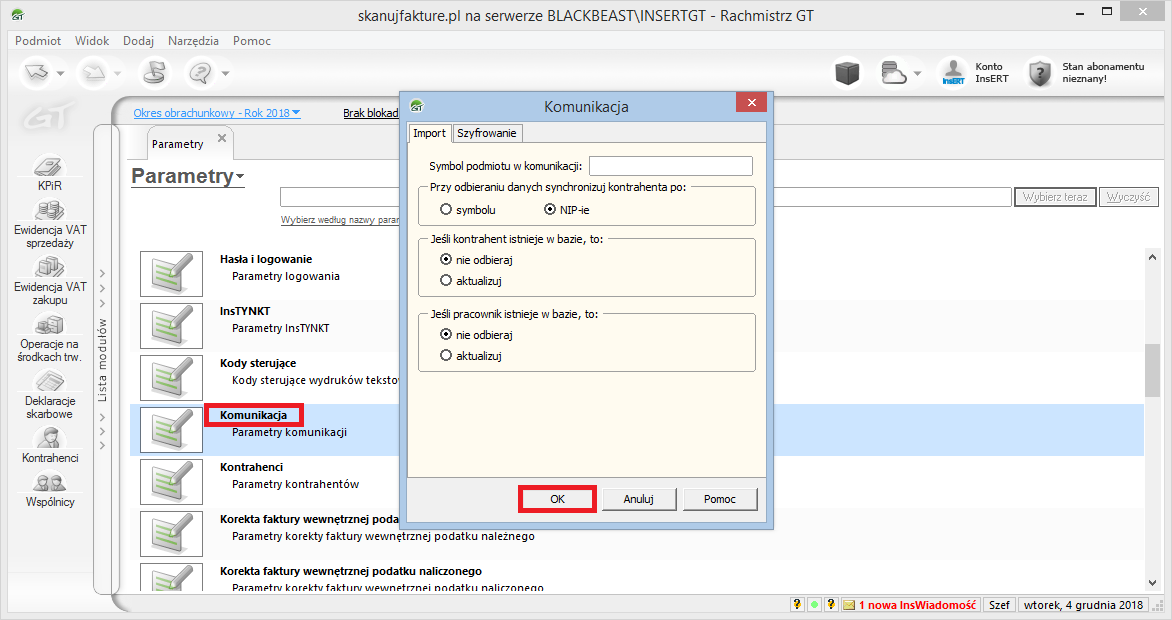Confirm settings with the OK button

tap(557, 498)
